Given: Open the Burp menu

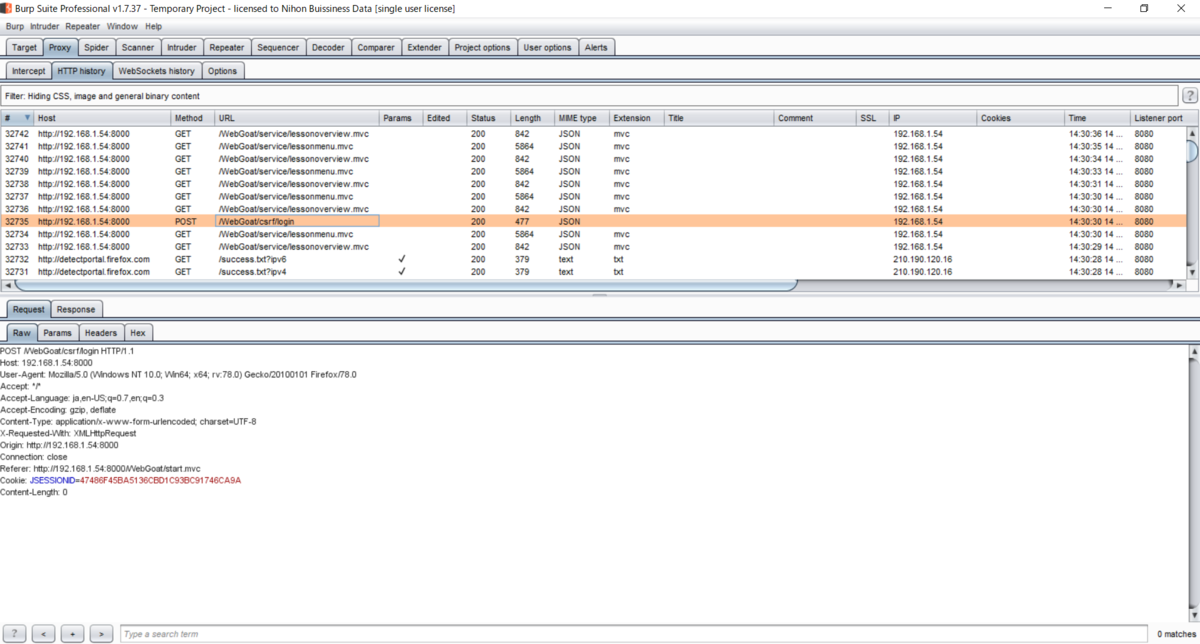Looking at the screenshot, I should click(15, 26).
